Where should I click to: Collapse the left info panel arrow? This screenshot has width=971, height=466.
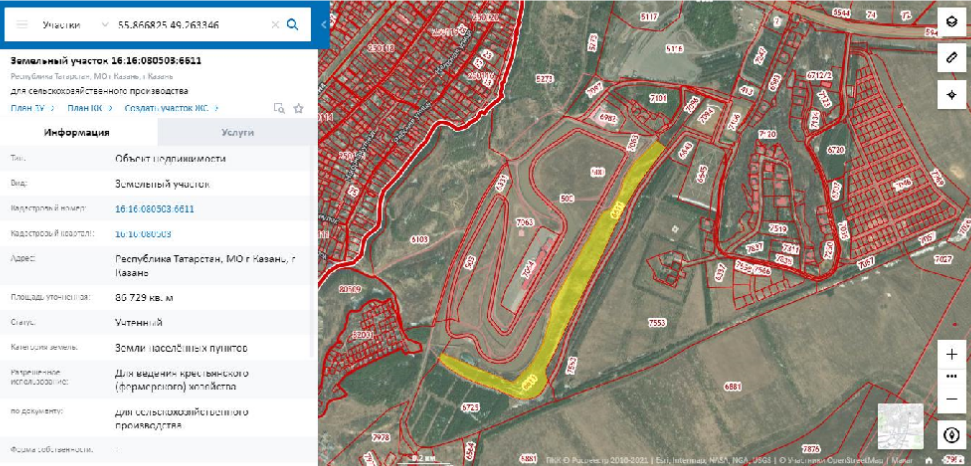(323, 24)
